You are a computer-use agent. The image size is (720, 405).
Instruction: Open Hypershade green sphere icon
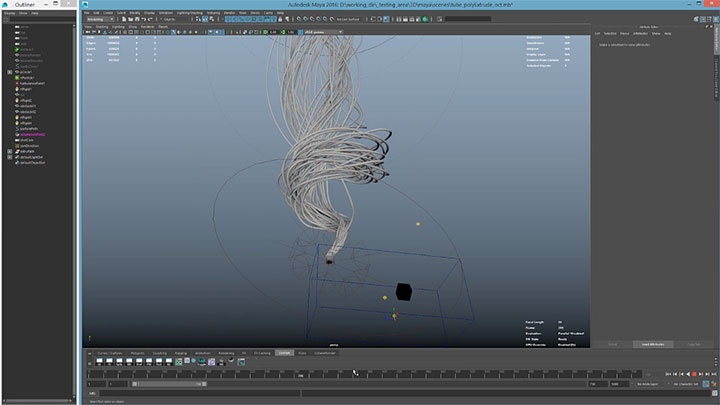click(x=425, y=19)
